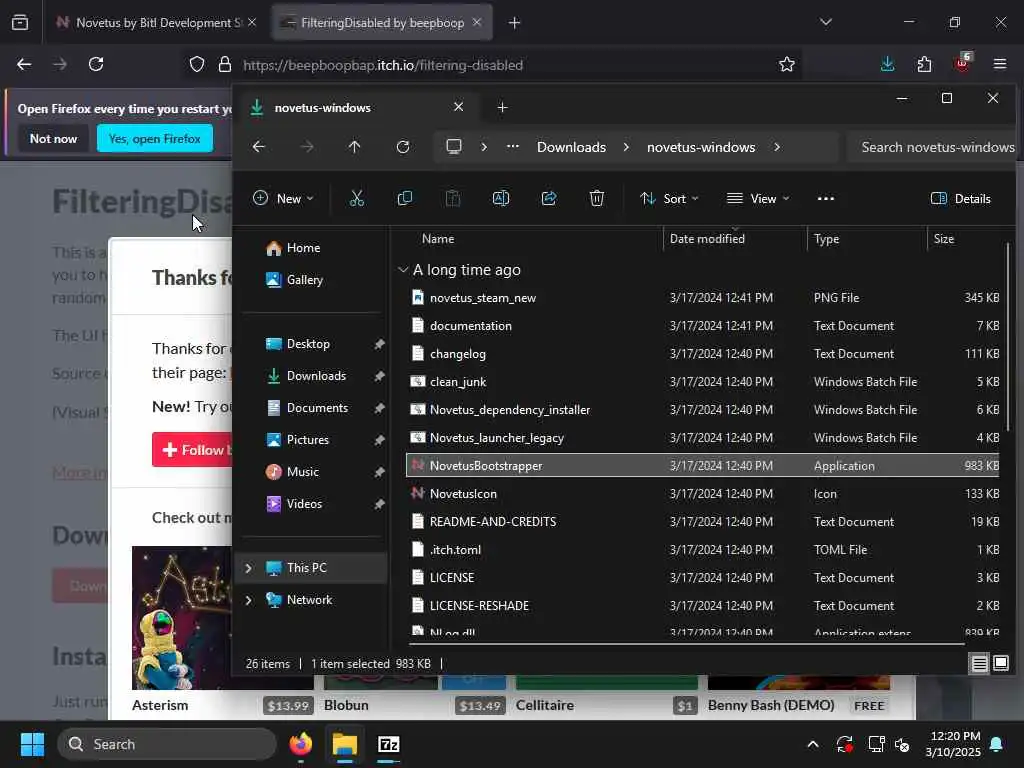
Task: Add a new File Explorer tab
Action: (x=502, y=107)
